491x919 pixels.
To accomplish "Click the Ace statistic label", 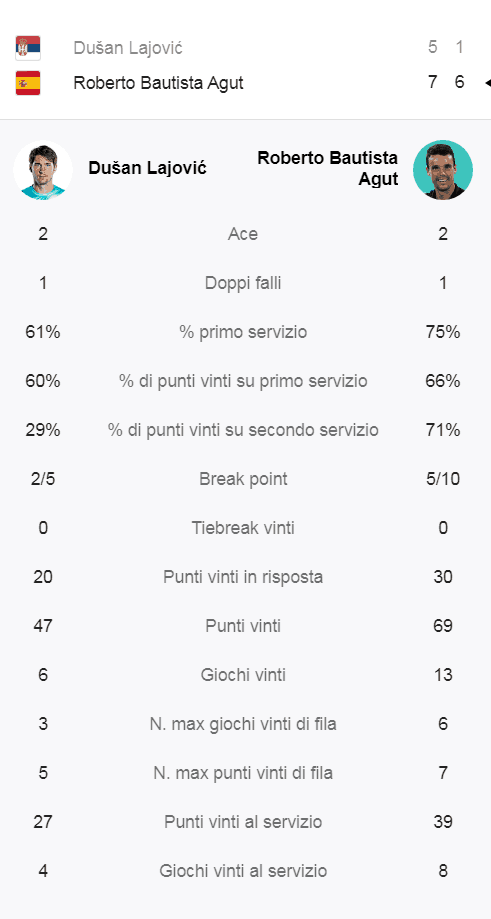I will click(243, 234).
